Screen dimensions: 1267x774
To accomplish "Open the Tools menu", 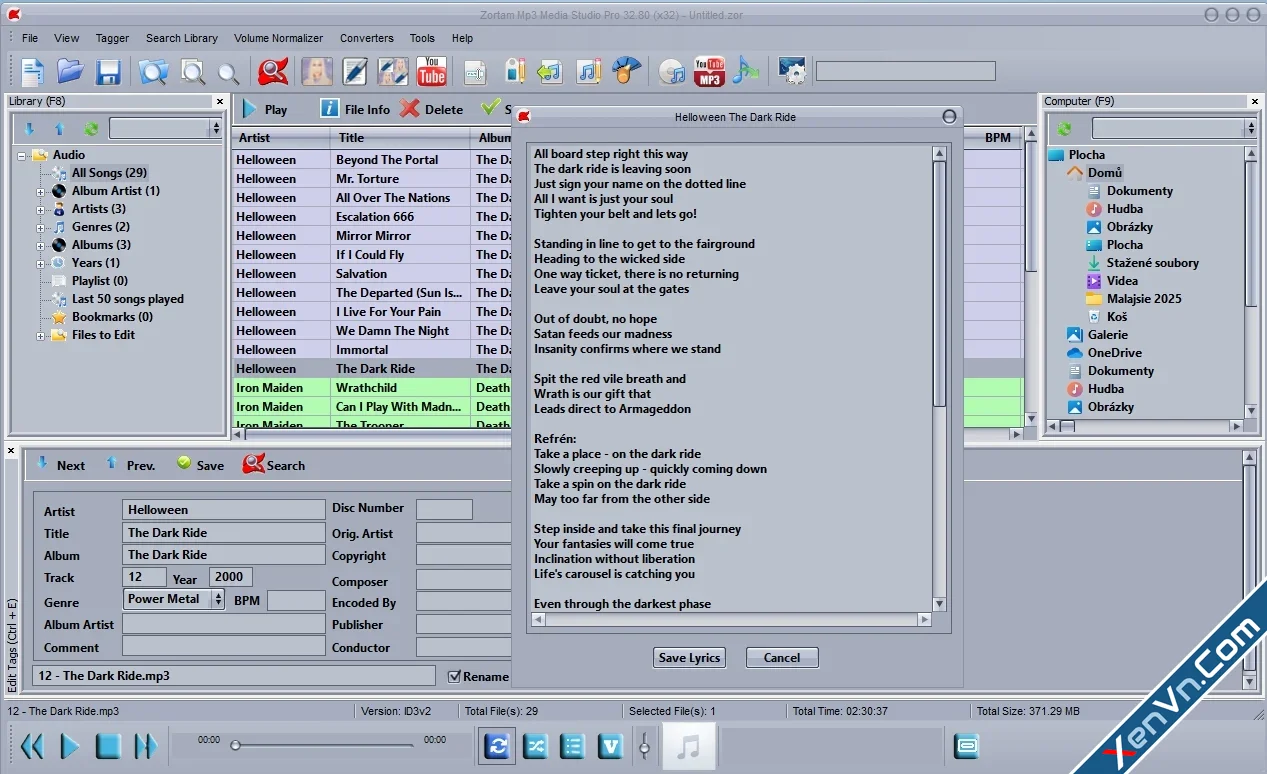I will coord(422,38).
